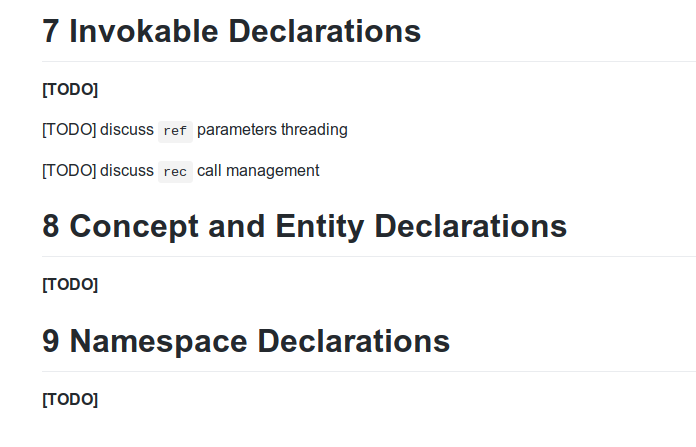Click the section number "7" in the heading
Image resolution: width=696 pixels, height=447 pixels.
point(51,31)
